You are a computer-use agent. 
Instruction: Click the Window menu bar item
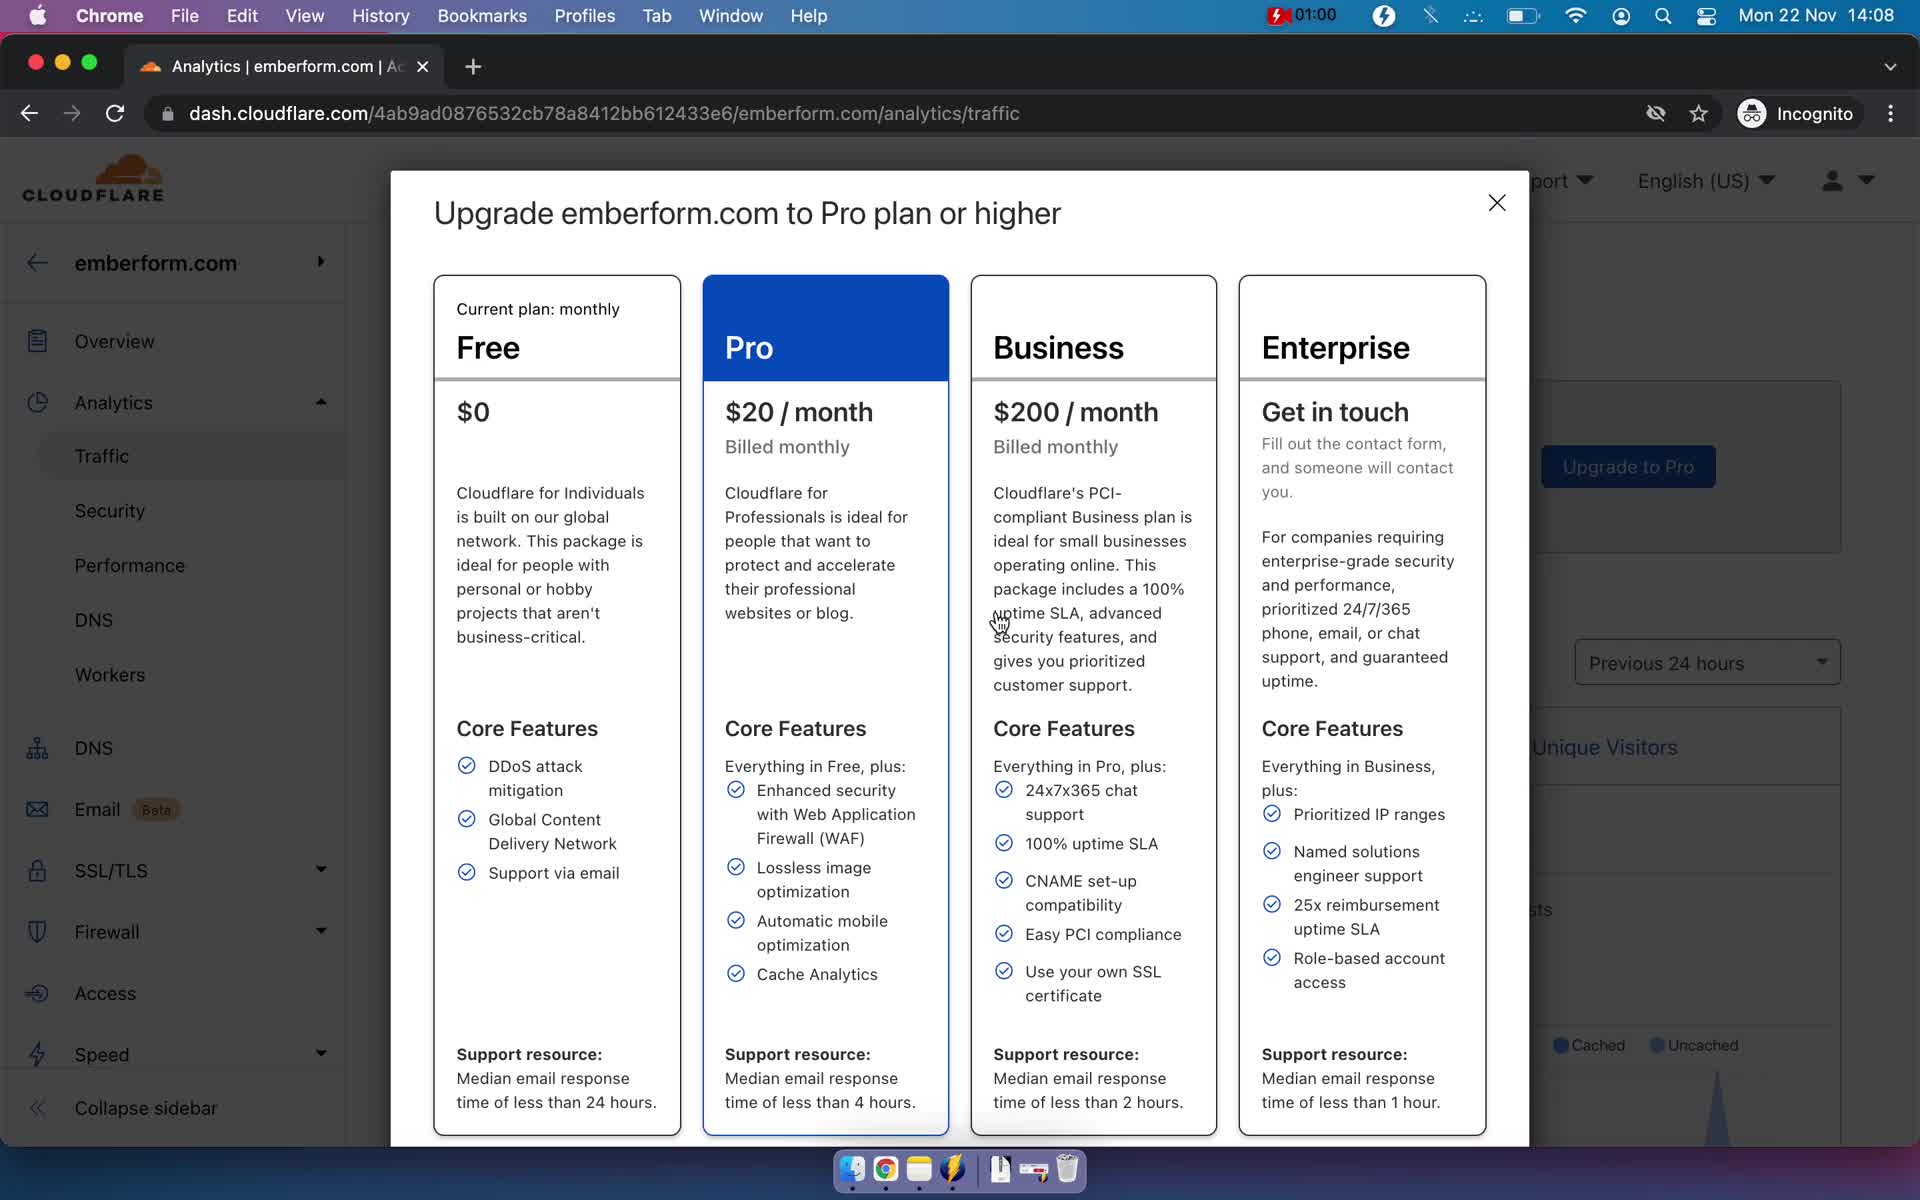731,15
